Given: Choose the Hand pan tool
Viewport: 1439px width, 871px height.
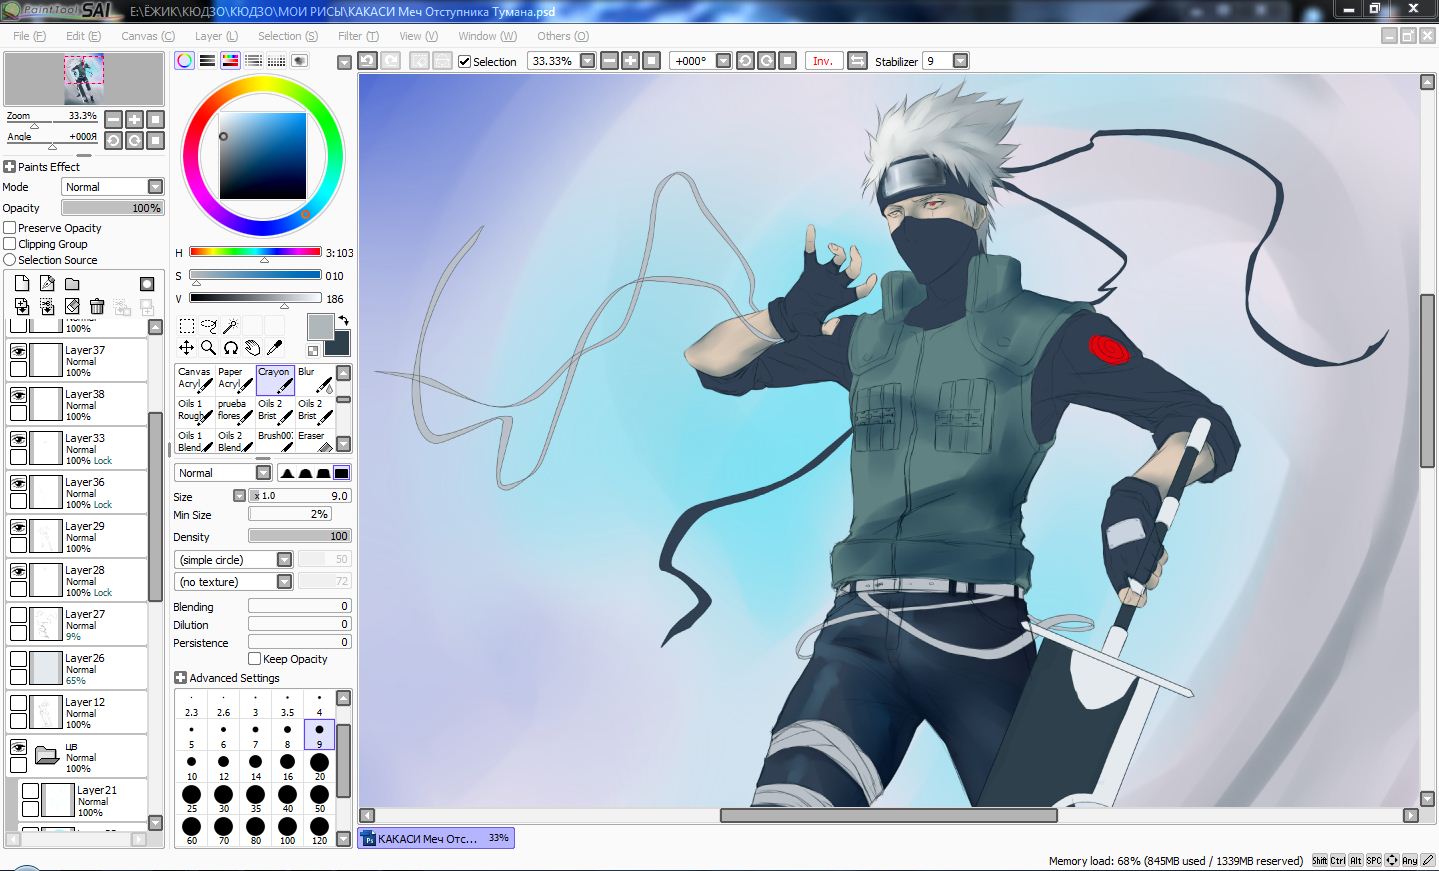Looking at the screenshot, I should [252, 348].
